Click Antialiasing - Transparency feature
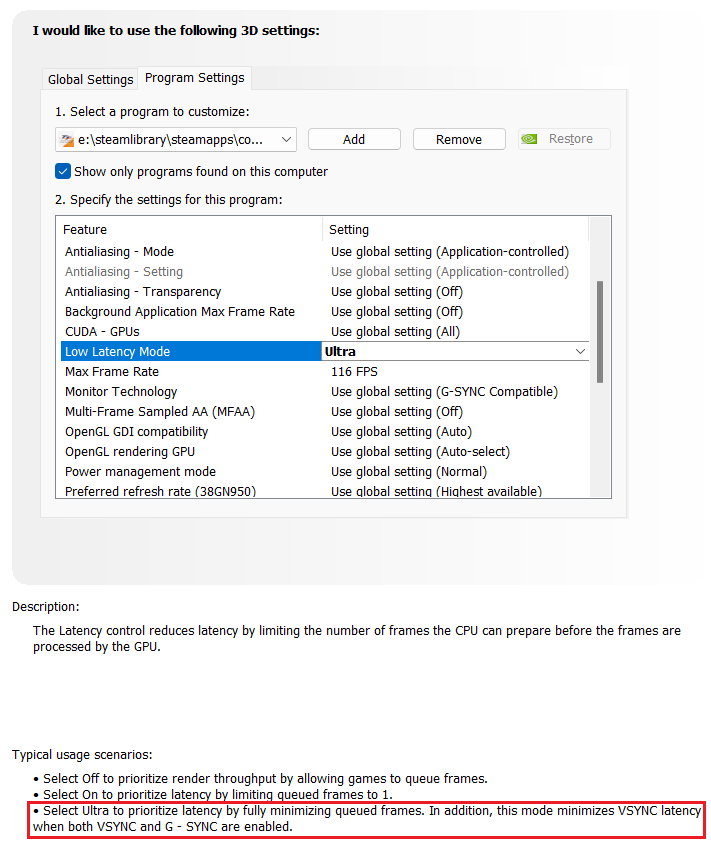Screen dimensions: 711x856 click(x=143, y=292)
